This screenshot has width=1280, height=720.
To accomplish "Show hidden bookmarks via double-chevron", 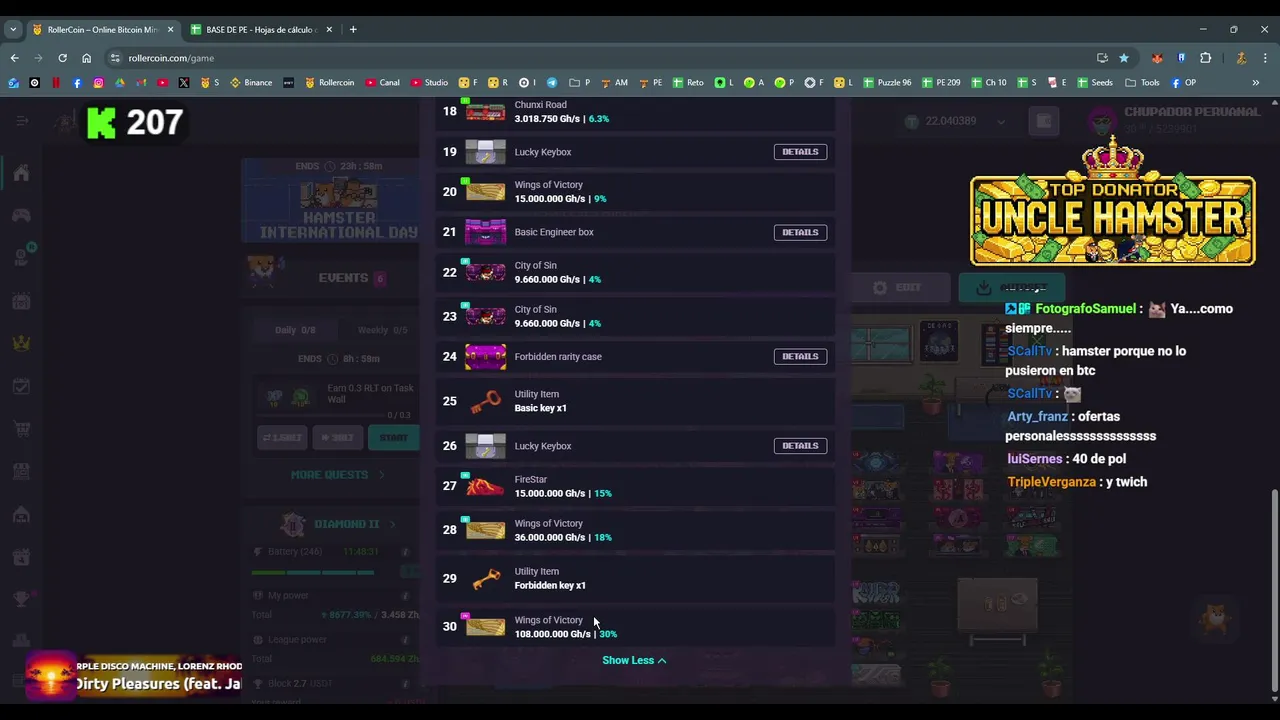I will [1256, 83].
